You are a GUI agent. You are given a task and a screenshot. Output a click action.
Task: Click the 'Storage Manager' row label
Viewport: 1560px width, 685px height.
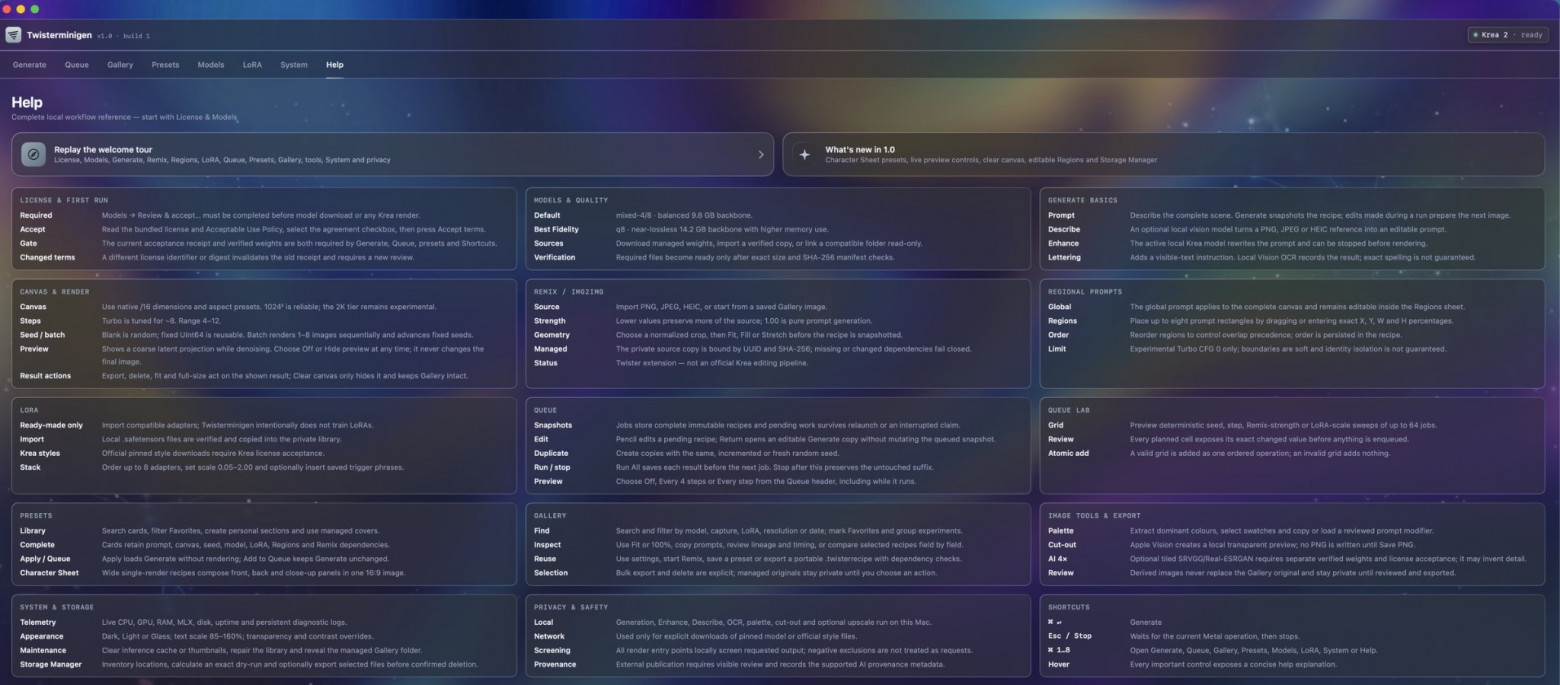coord(51,664)
